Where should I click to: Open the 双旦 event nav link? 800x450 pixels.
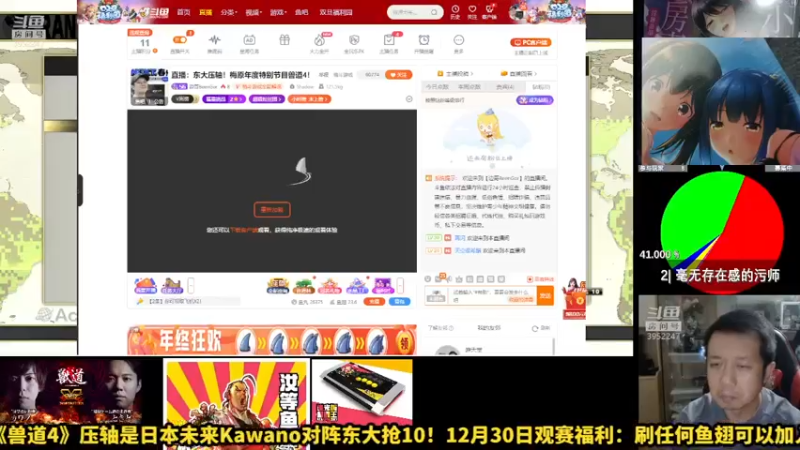(x=336, y=12)
